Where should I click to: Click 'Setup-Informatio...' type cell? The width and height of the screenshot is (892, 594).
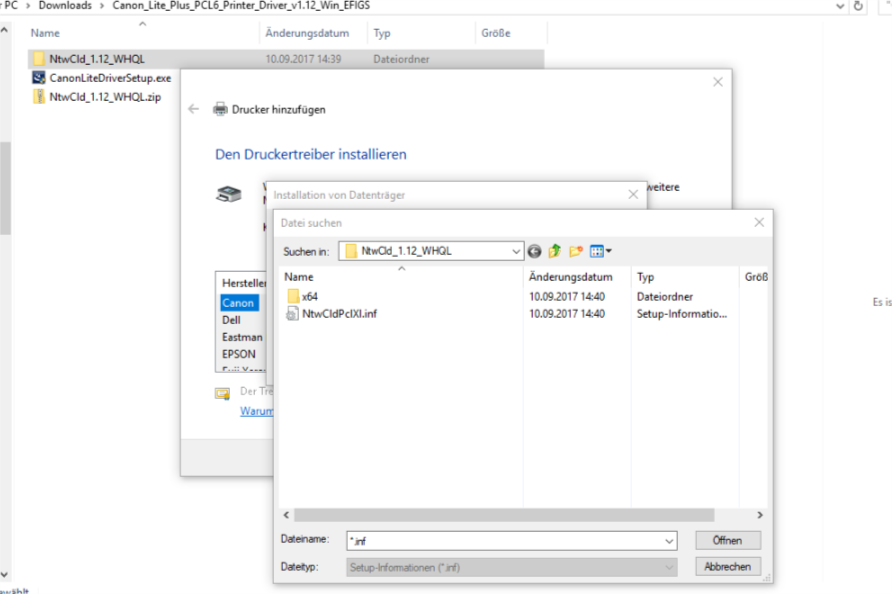682,314
